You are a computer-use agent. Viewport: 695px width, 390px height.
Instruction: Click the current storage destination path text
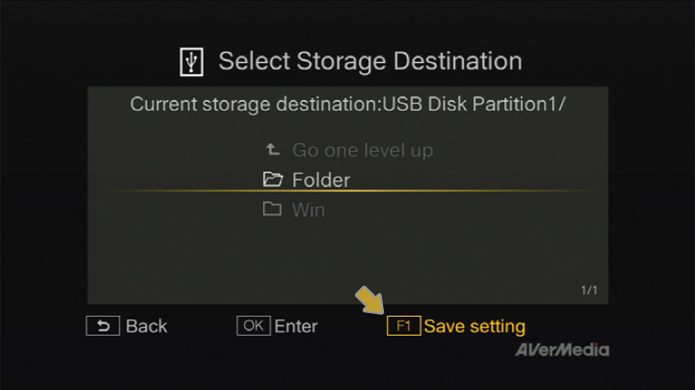tap(348, 105)
